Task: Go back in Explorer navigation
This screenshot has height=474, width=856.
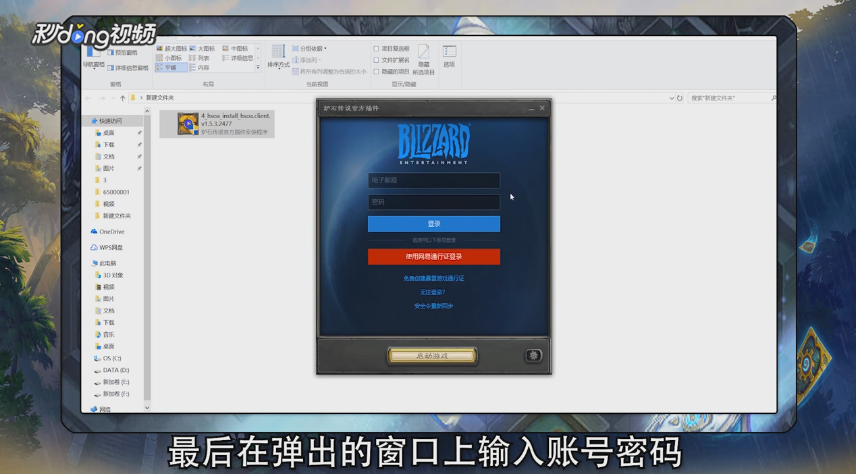Action: pyautogui.click(x=88, y=98)
